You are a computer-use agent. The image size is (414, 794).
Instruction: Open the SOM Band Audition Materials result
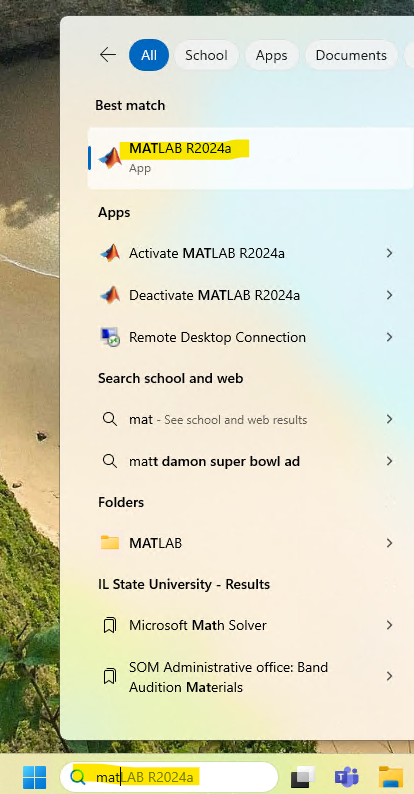pos(247,677)
